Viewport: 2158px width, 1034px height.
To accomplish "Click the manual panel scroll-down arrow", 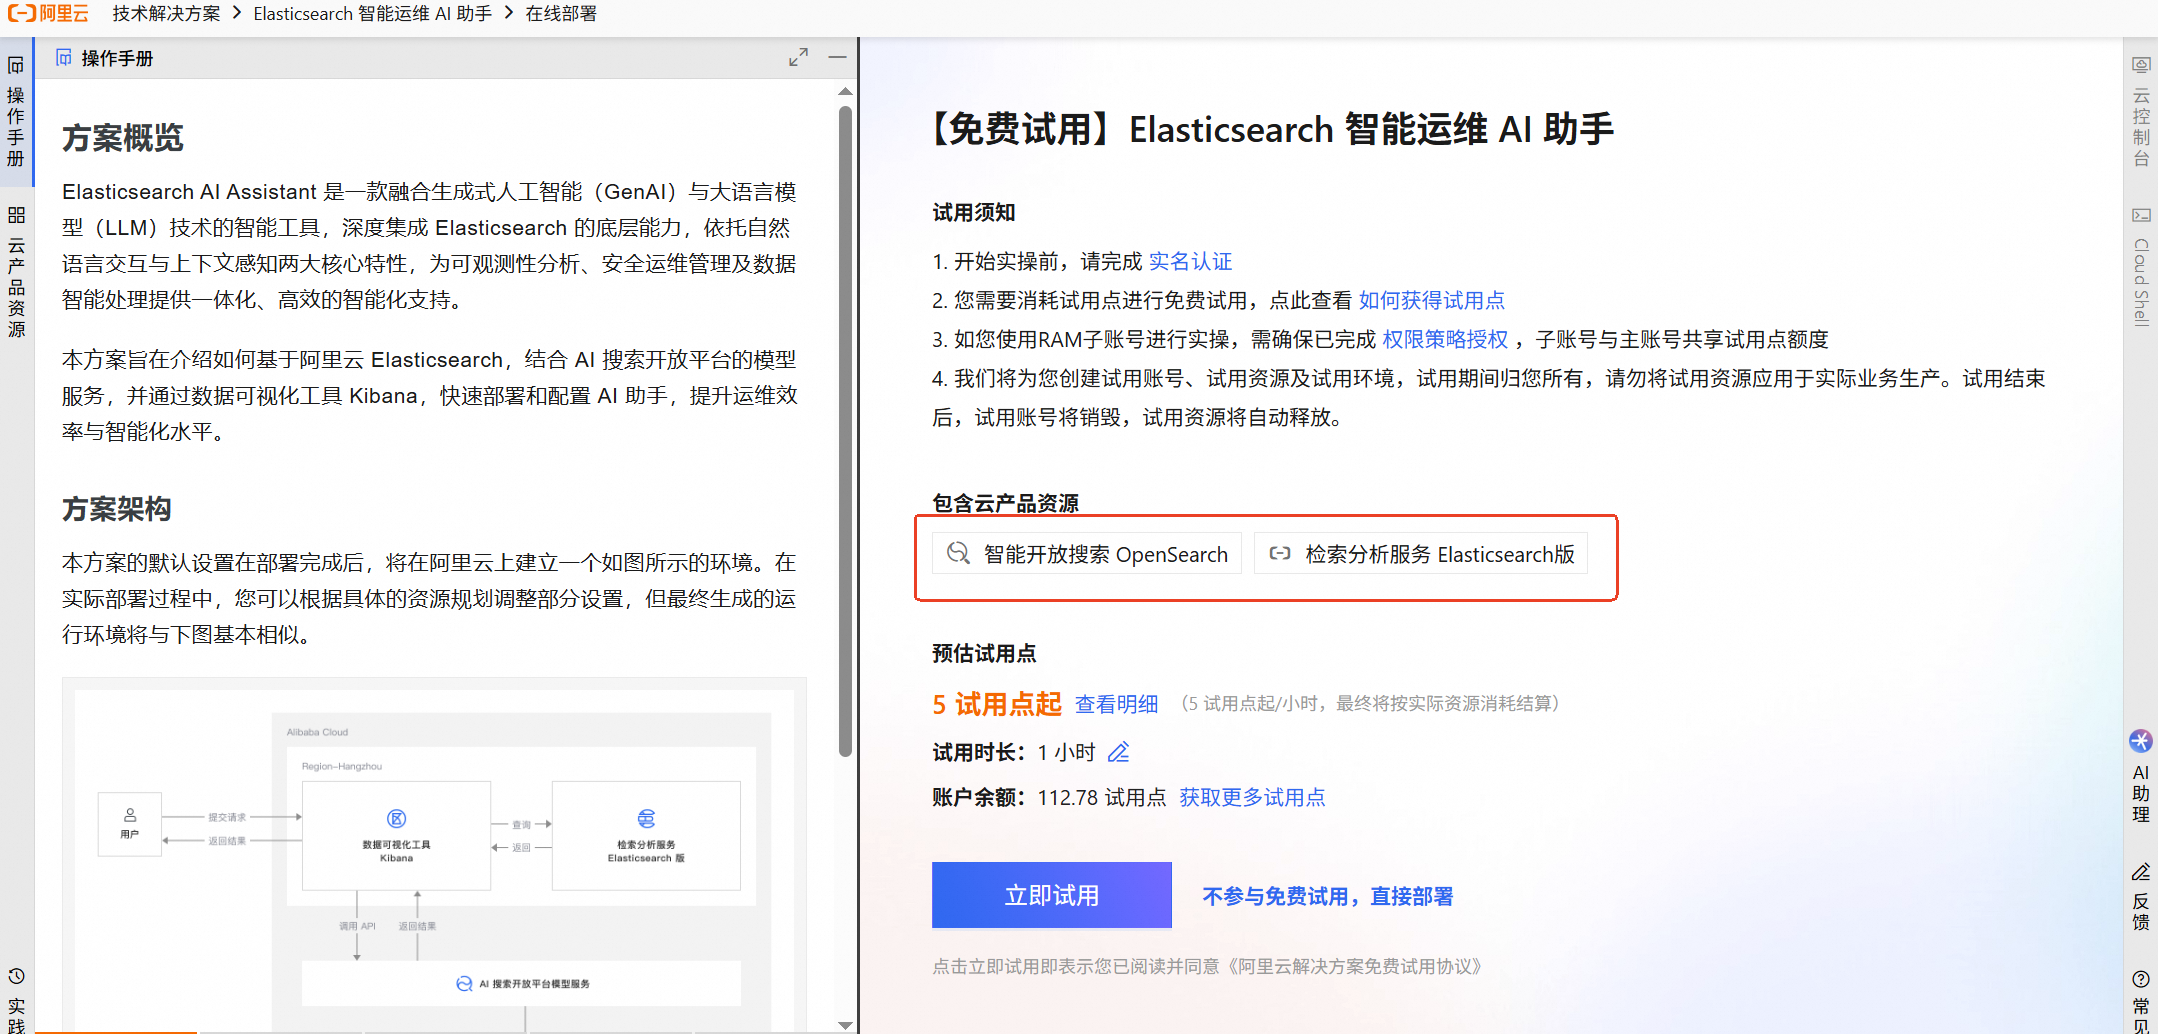I will [x=845, y=1025].
